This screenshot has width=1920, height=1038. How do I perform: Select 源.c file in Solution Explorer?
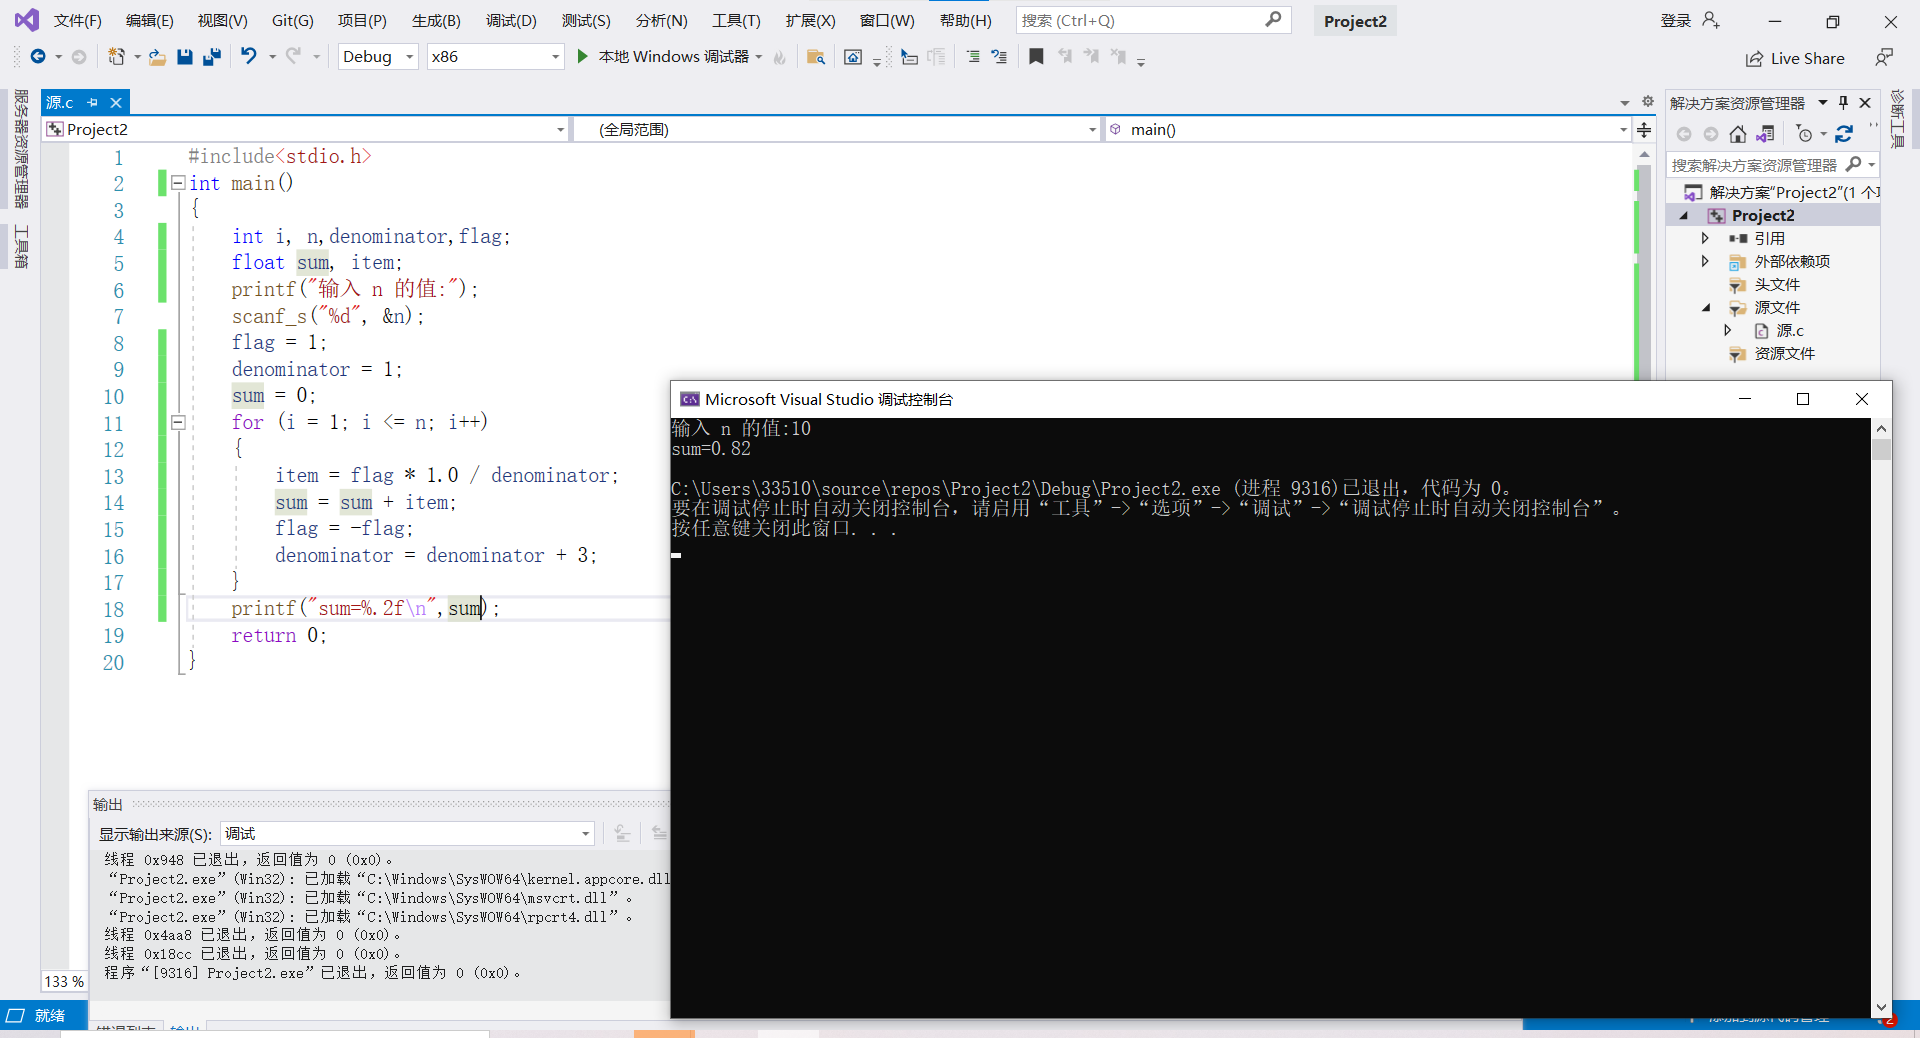[x=1789, y=331]
